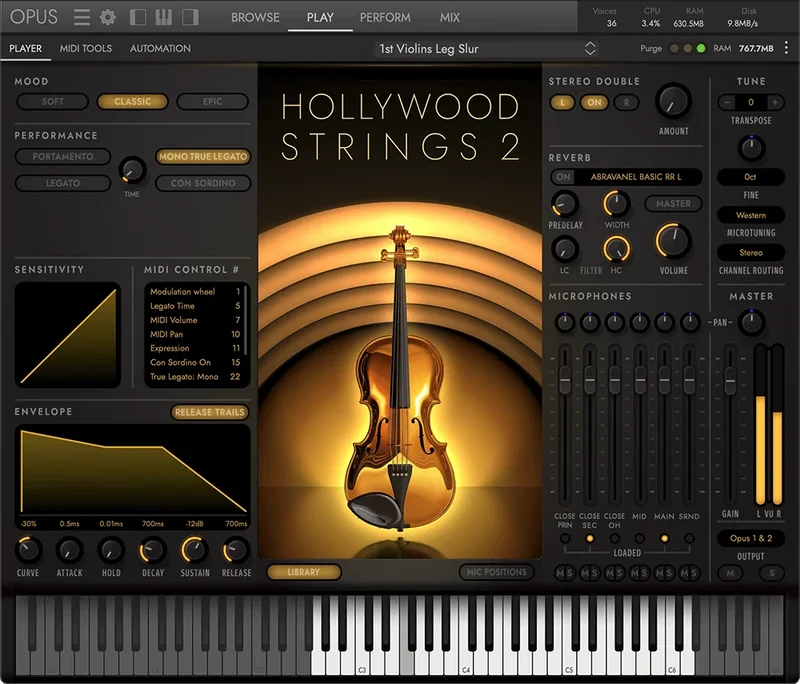Click the envelope Hold knob
Screen dimensions: 800x684
click(111, 550)
